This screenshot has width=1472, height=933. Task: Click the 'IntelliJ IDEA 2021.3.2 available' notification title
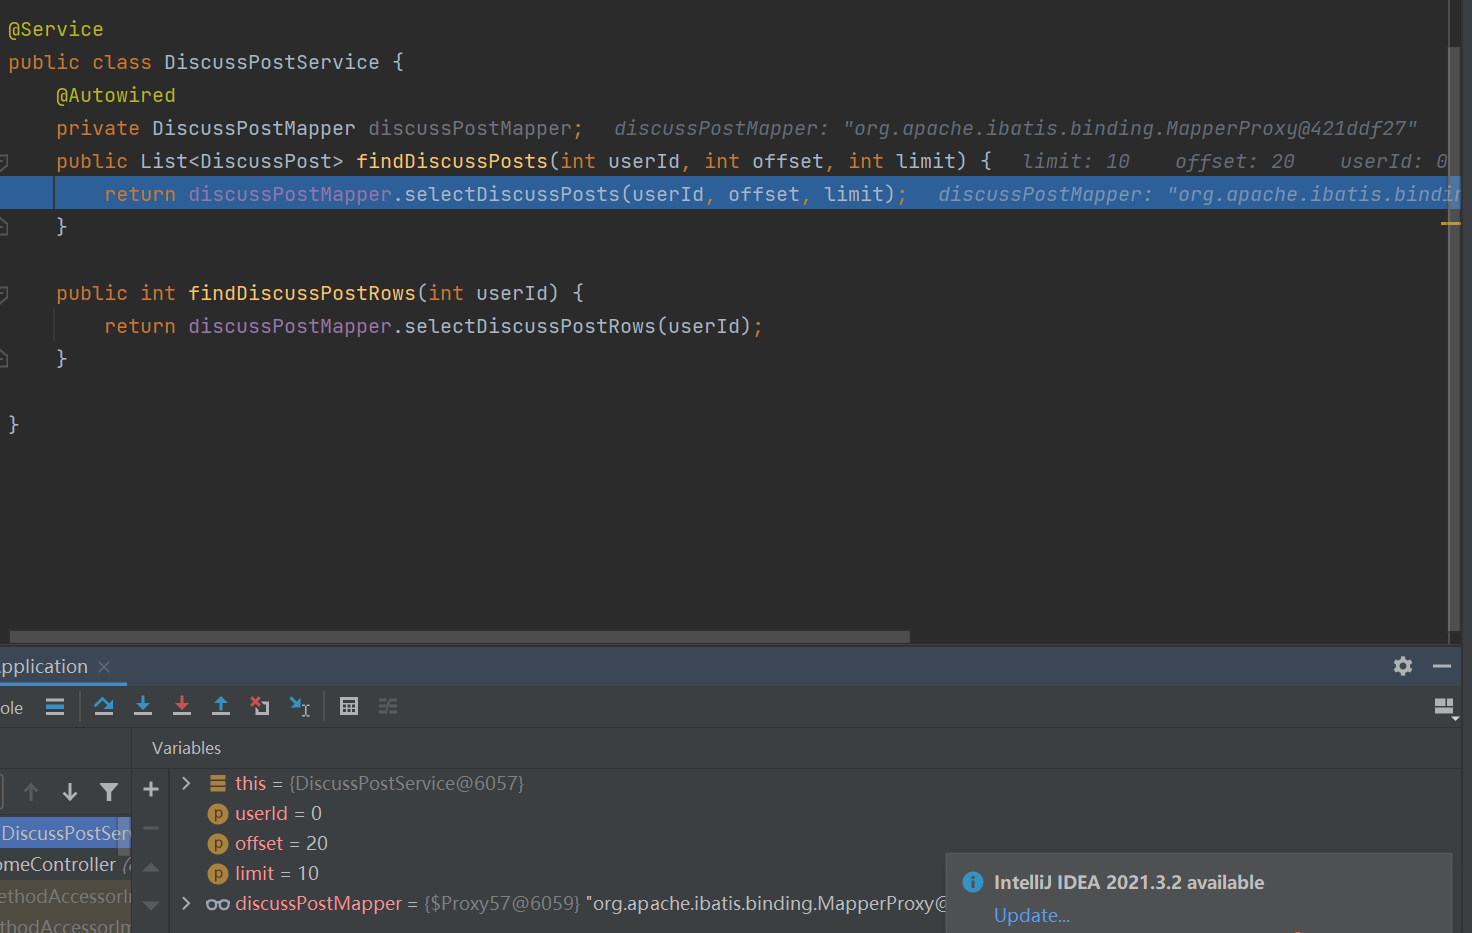(x=1129, y=882)
